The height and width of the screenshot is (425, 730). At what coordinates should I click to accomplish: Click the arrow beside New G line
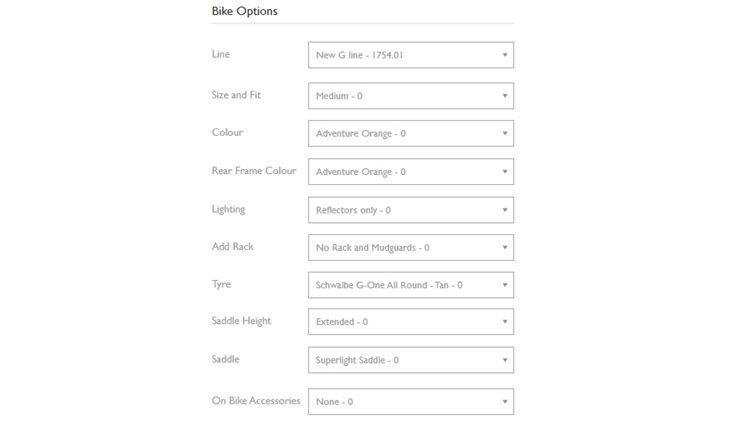coord(504,55)
